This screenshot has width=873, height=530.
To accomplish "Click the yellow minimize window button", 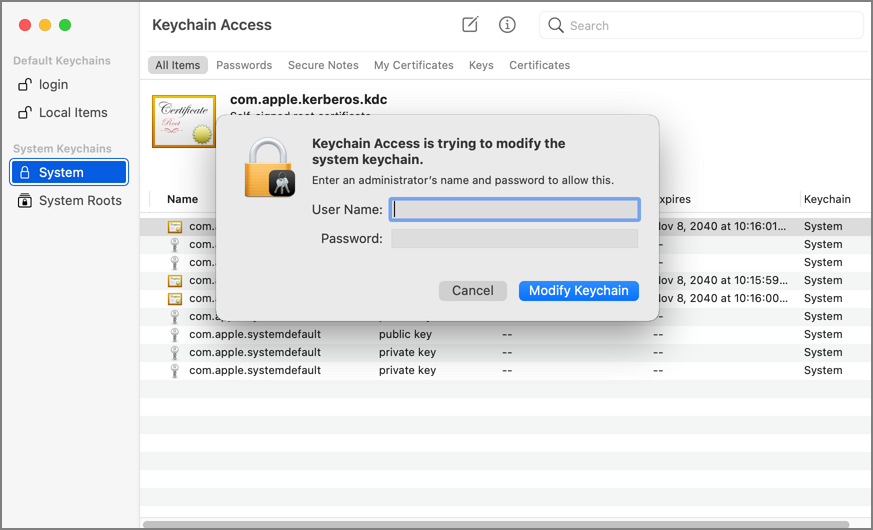I will click(x=45, y=25).
